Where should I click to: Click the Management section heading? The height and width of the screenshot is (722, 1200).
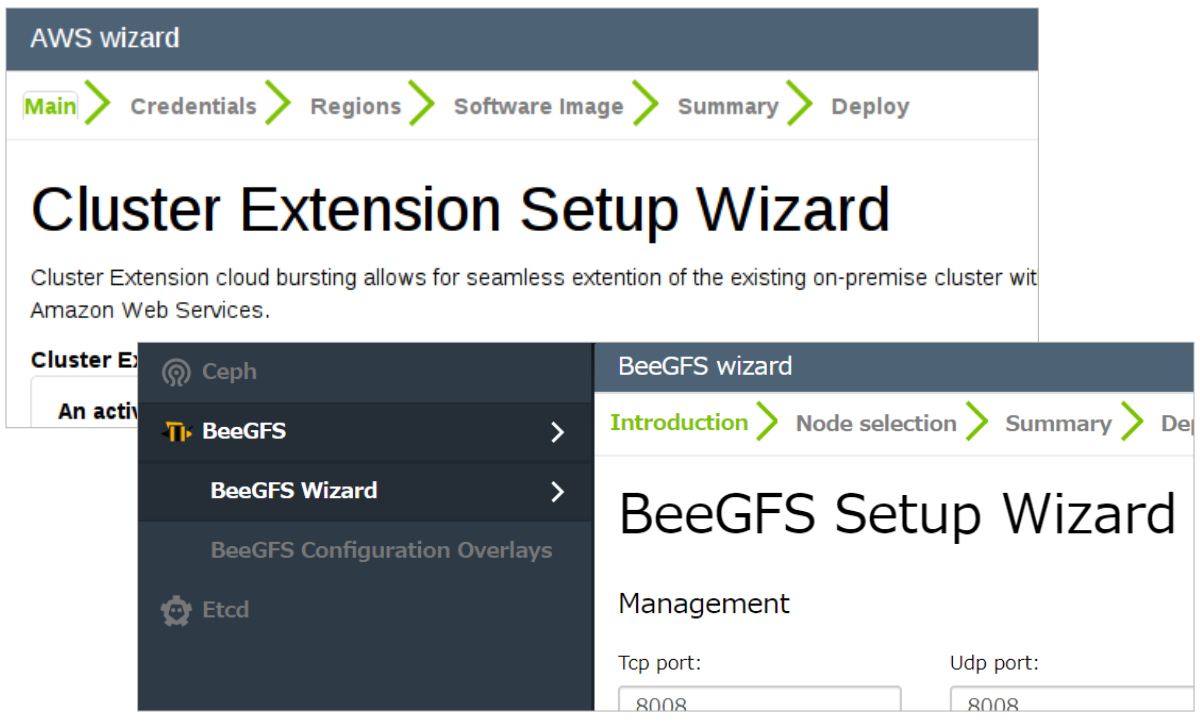click(x=704, y=603)
